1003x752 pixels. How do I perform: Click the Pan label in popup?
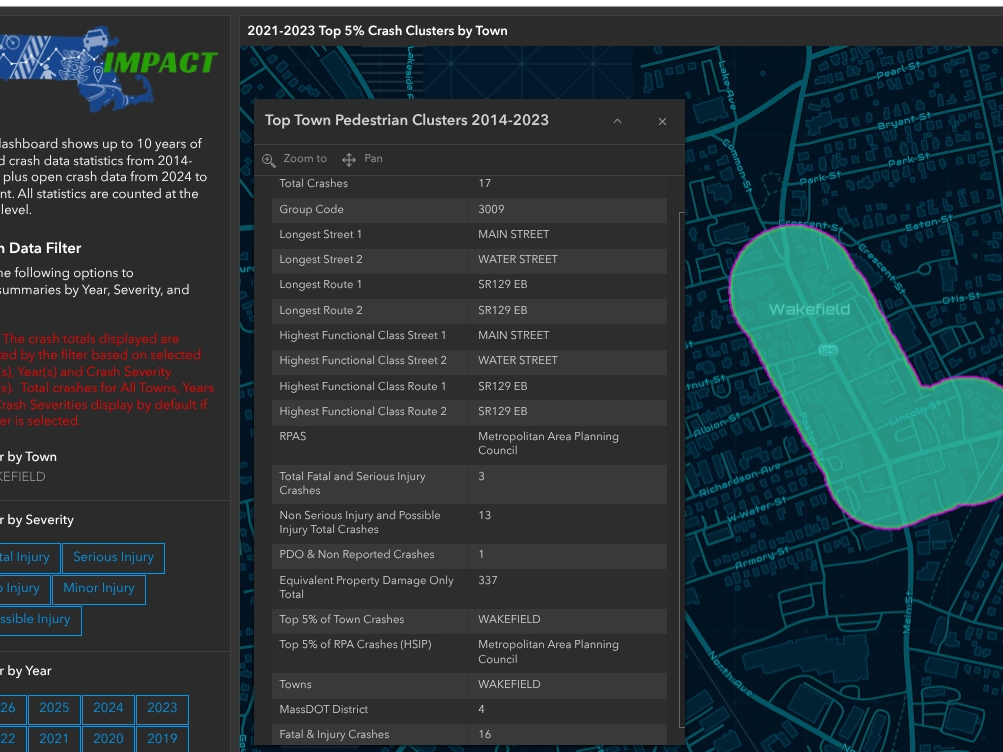pos(374,159)
